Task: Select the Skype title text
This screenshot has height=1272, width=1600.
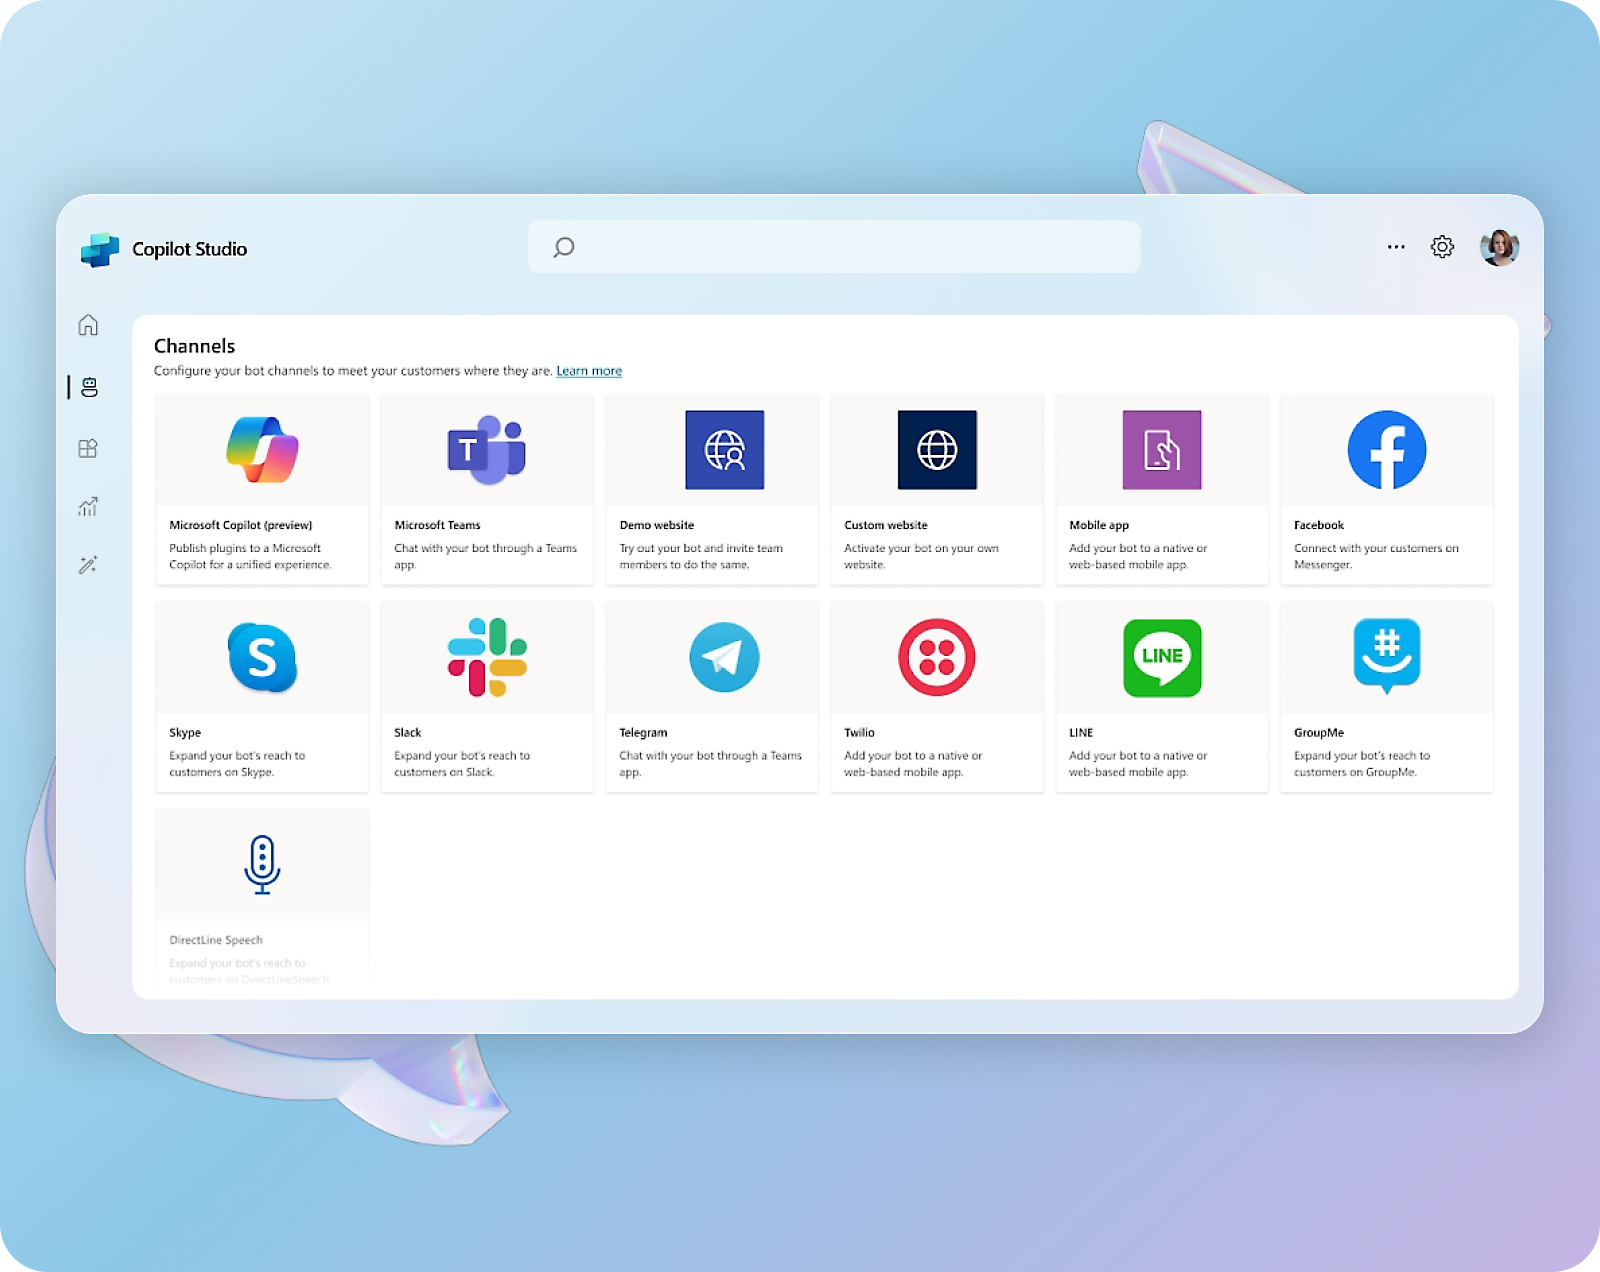Action: pos(185,733)
